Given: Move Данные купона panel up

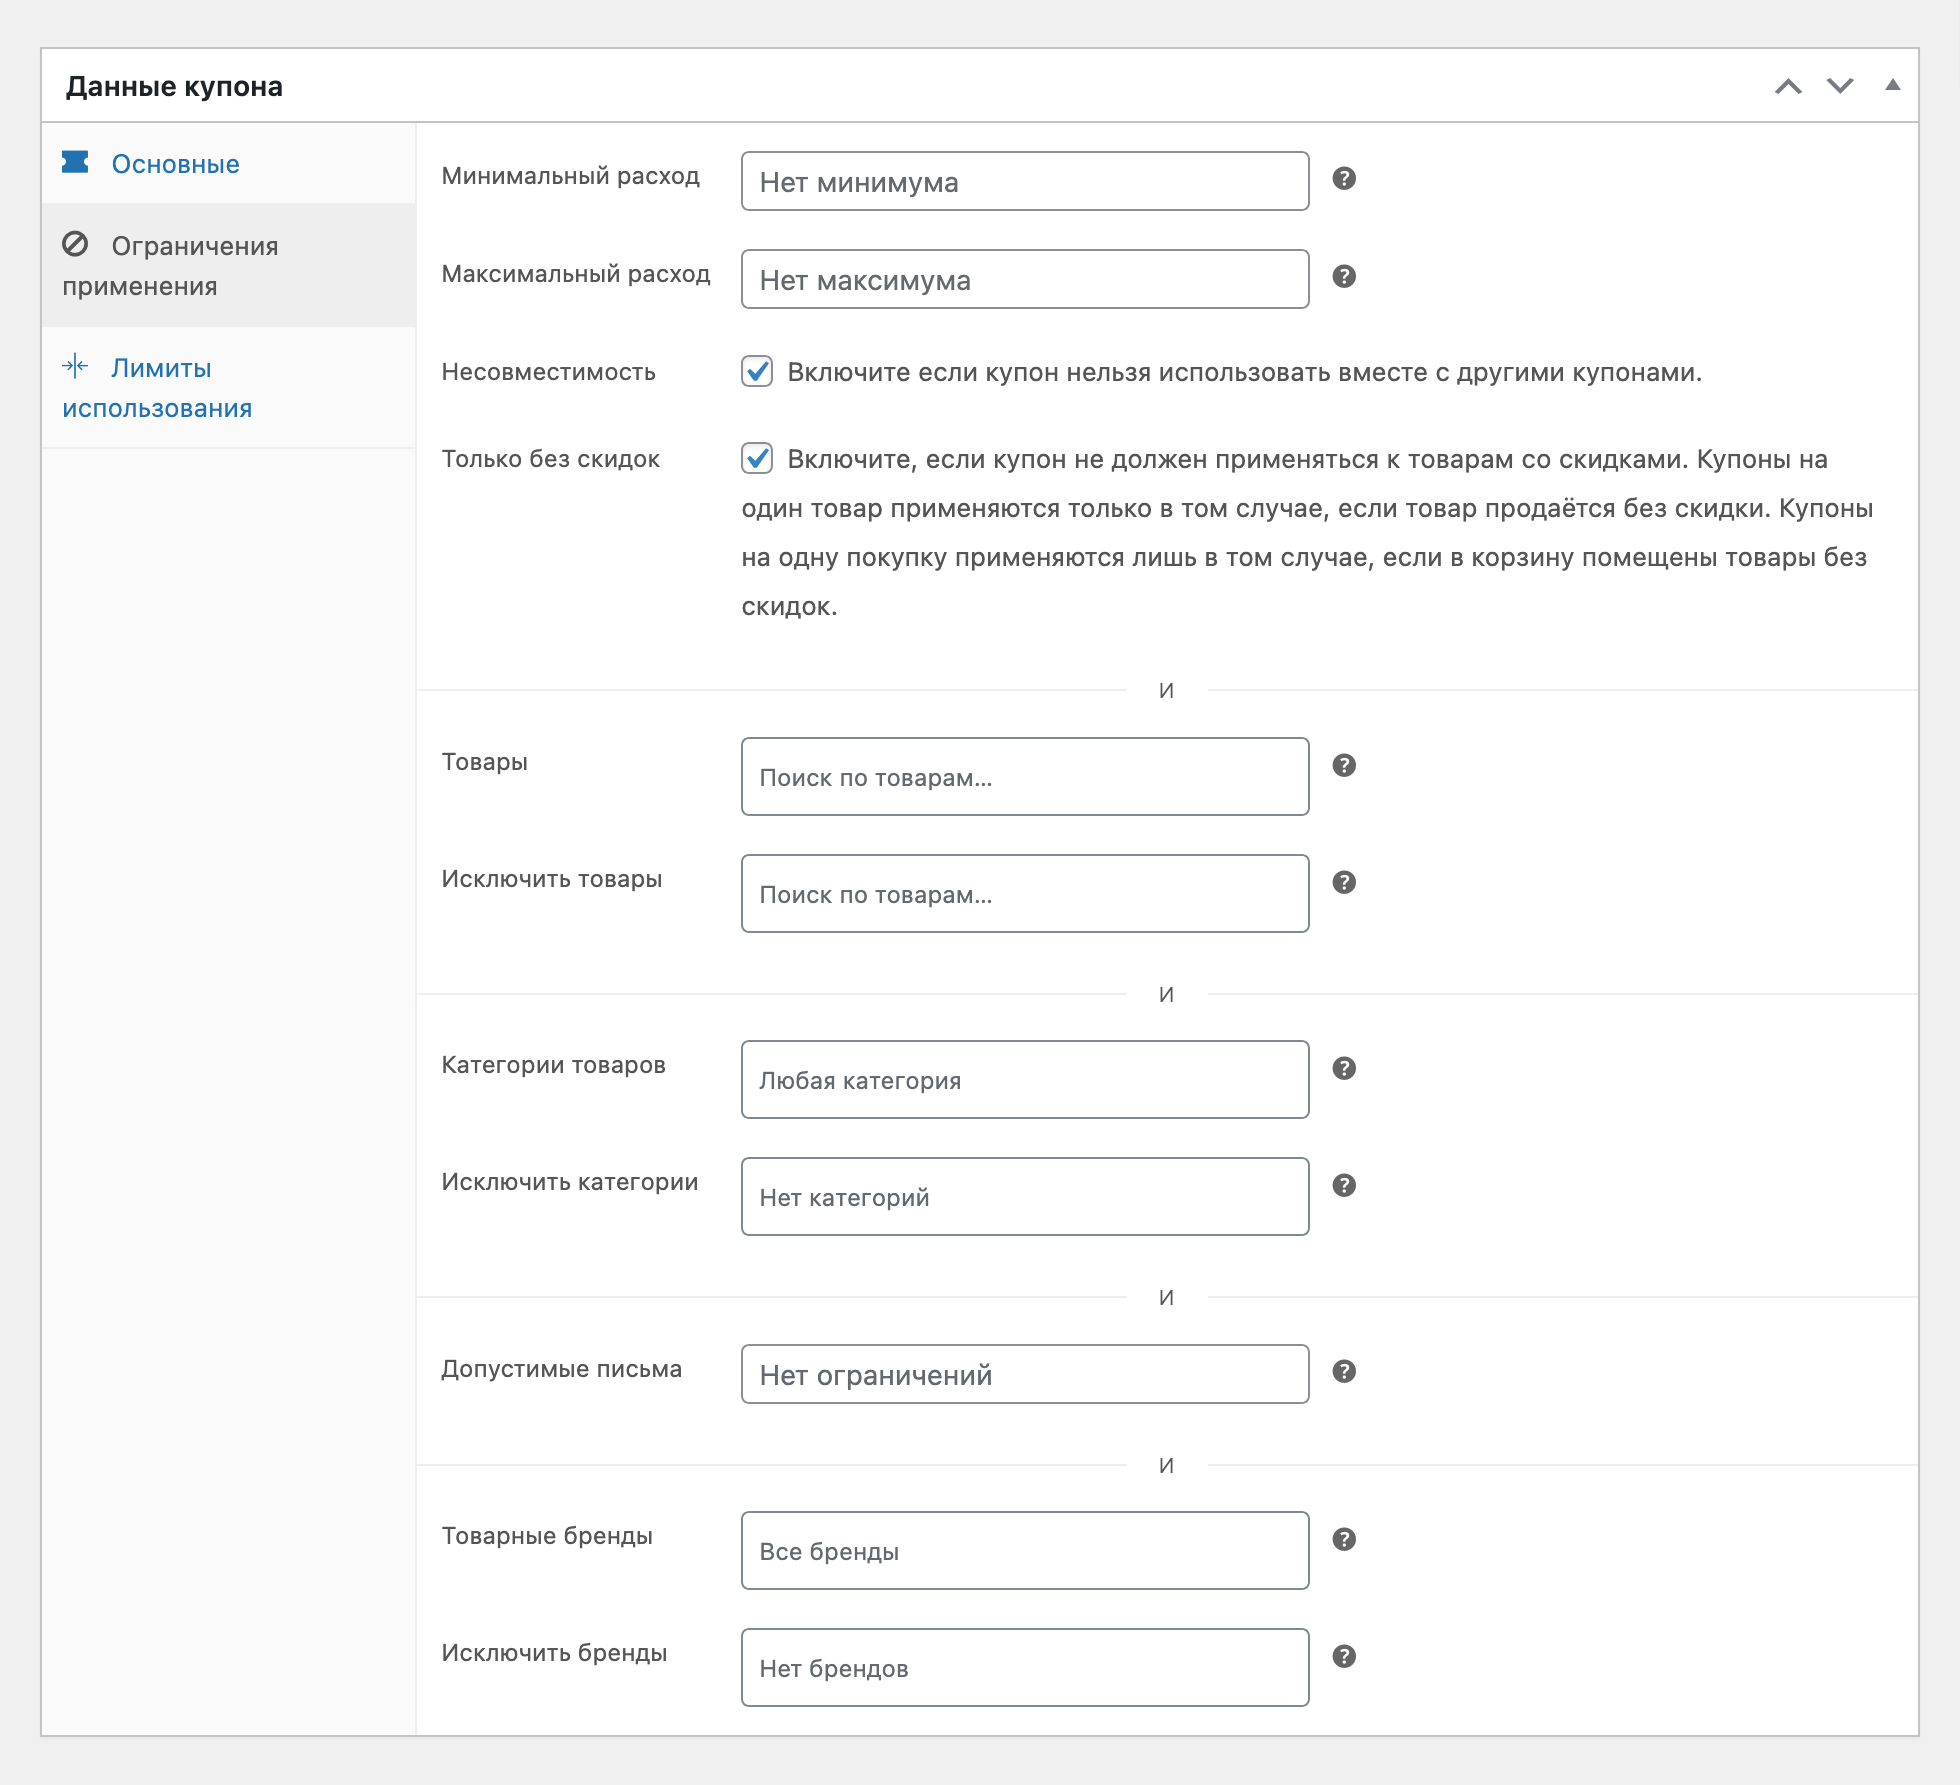Looking at the screenshot, I should [x=1788, y=86].
